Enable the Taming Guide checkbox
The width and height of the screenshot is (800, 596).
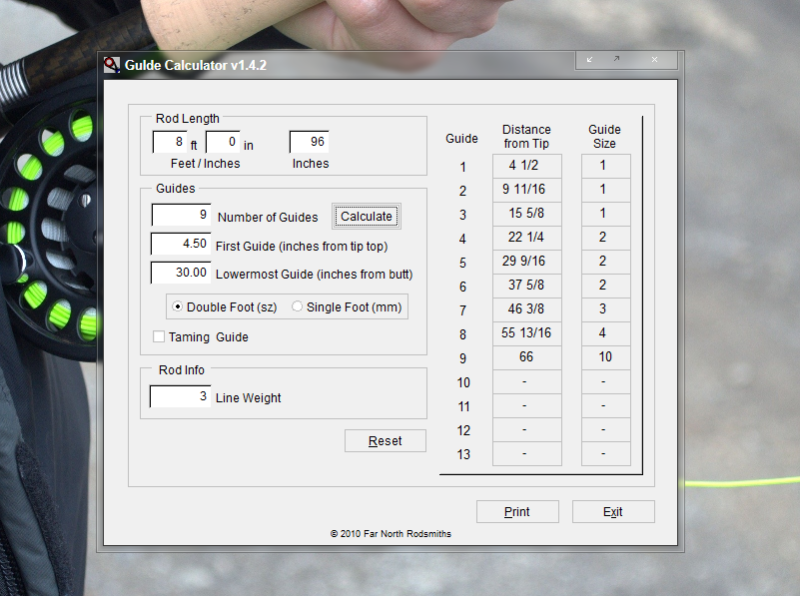pyautogui.click(x=159, y=337)
